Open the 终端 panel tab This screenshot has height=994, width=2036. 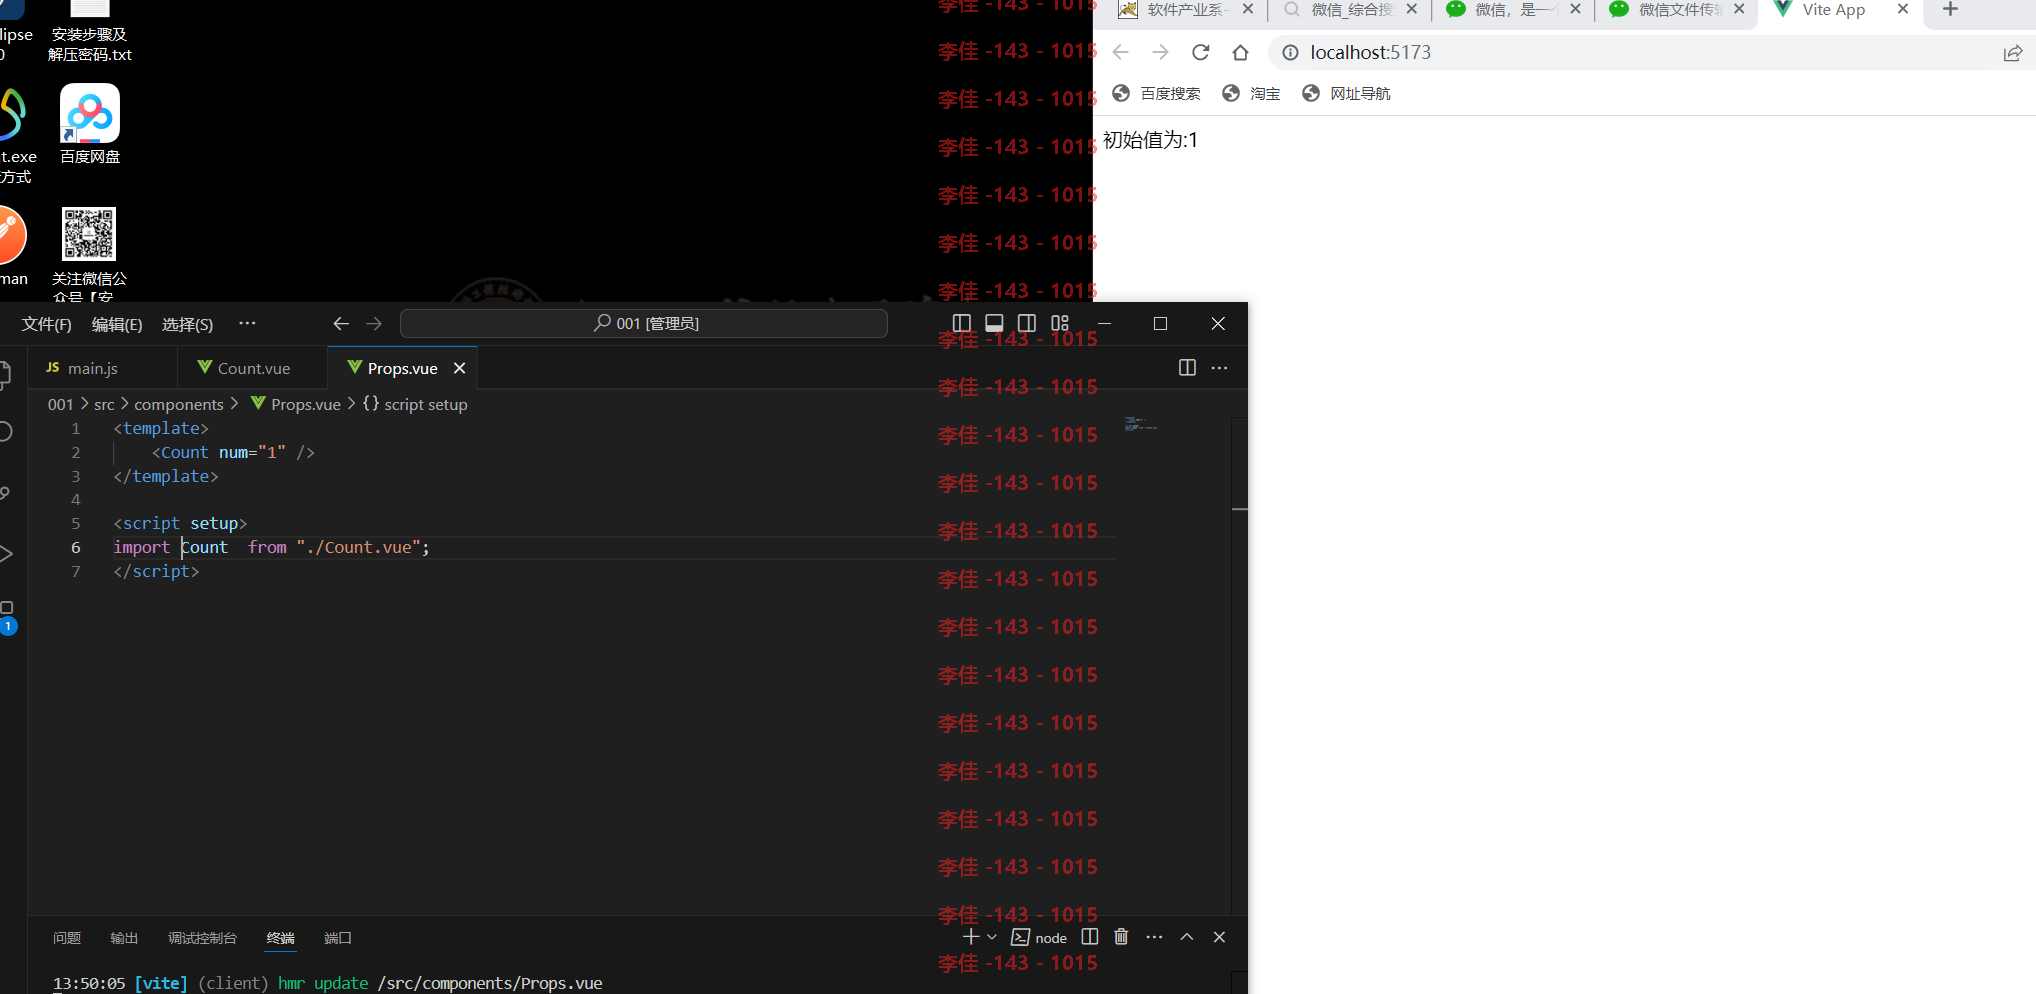281,938
